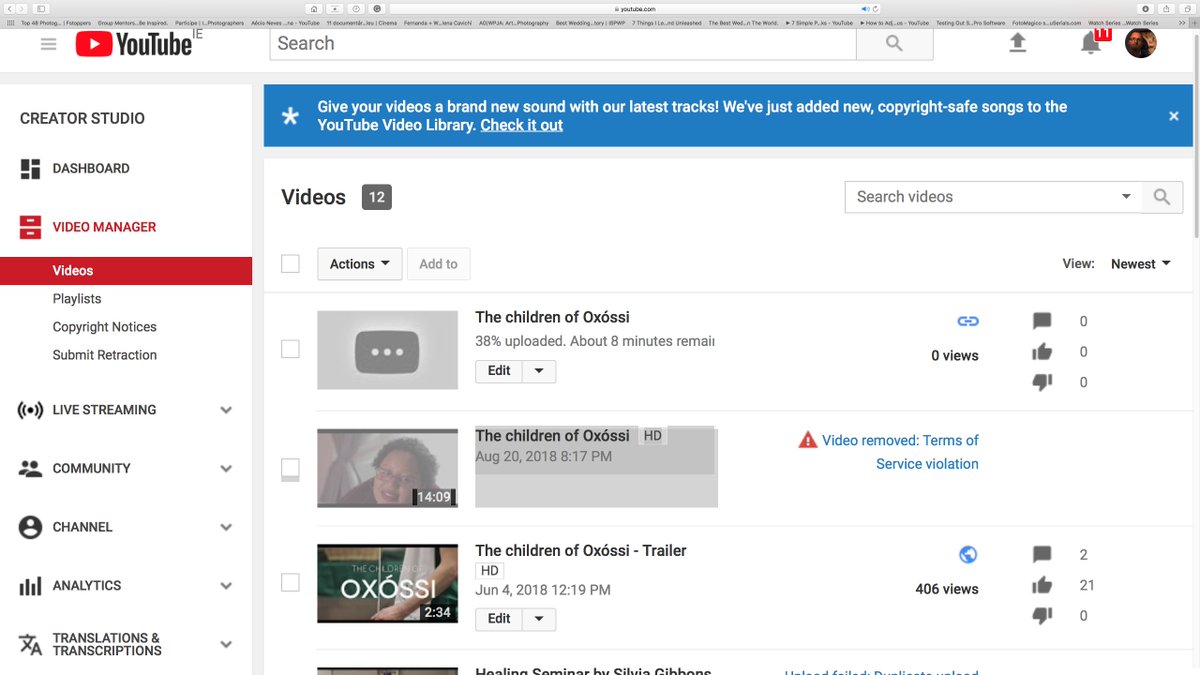Click the 'Check it out' banner link
The height and width of the screenshot is (675, 1200).
(x=521, y=125)
